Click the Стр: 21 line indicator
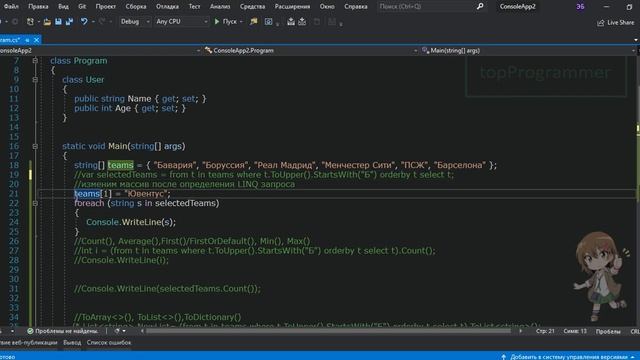 click(x=545, y=331)
